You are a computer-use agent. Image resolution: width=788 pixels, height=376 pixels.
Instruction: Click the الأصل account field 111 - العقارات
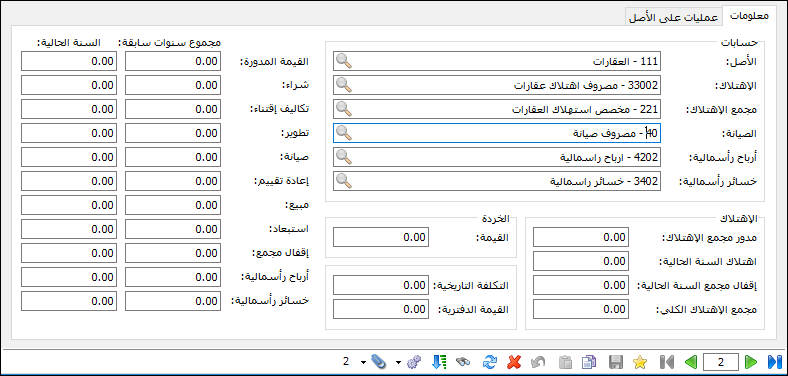click(497, 60)
